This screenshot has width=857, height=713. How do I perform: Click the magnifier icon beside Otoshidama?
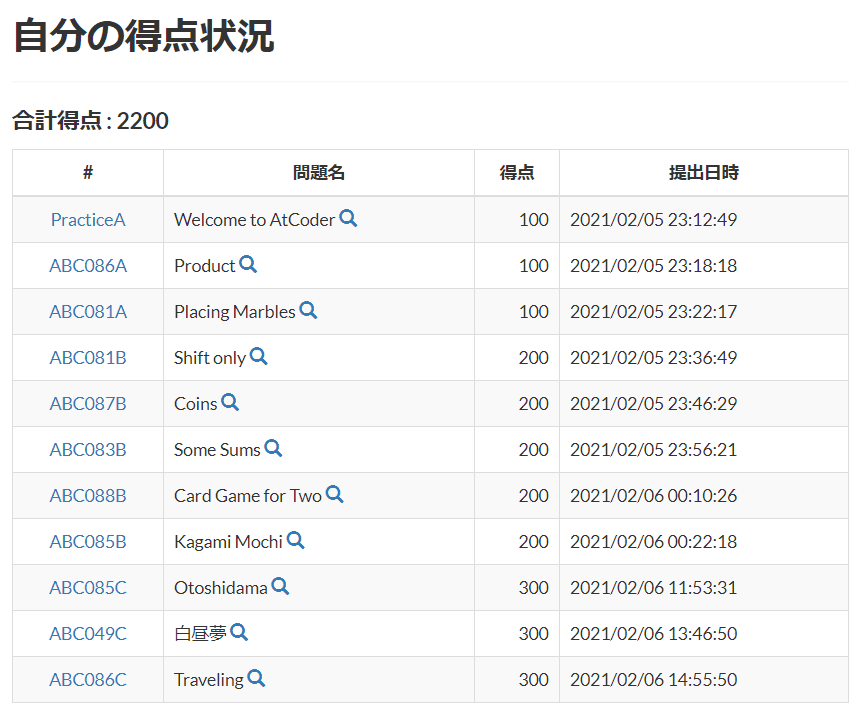tap(280, 587)
